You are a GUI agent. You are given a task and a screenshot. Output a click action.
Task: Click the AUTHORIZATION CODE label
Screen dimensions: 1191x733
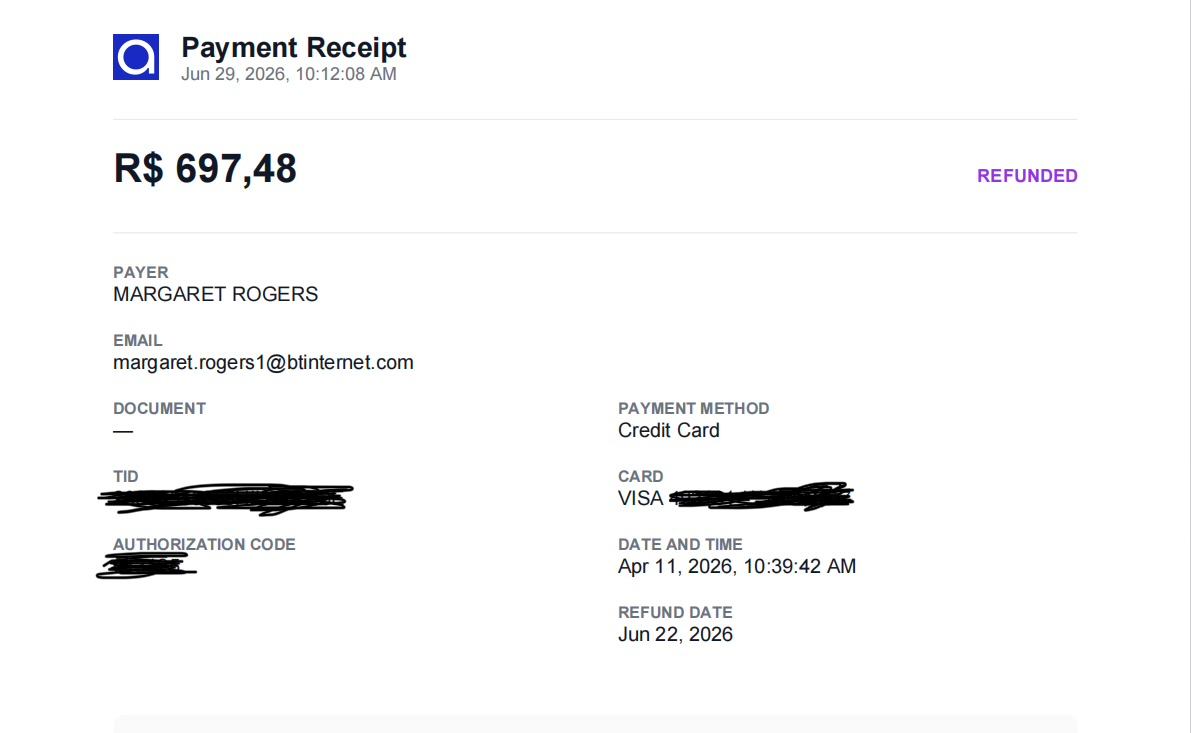204,545
